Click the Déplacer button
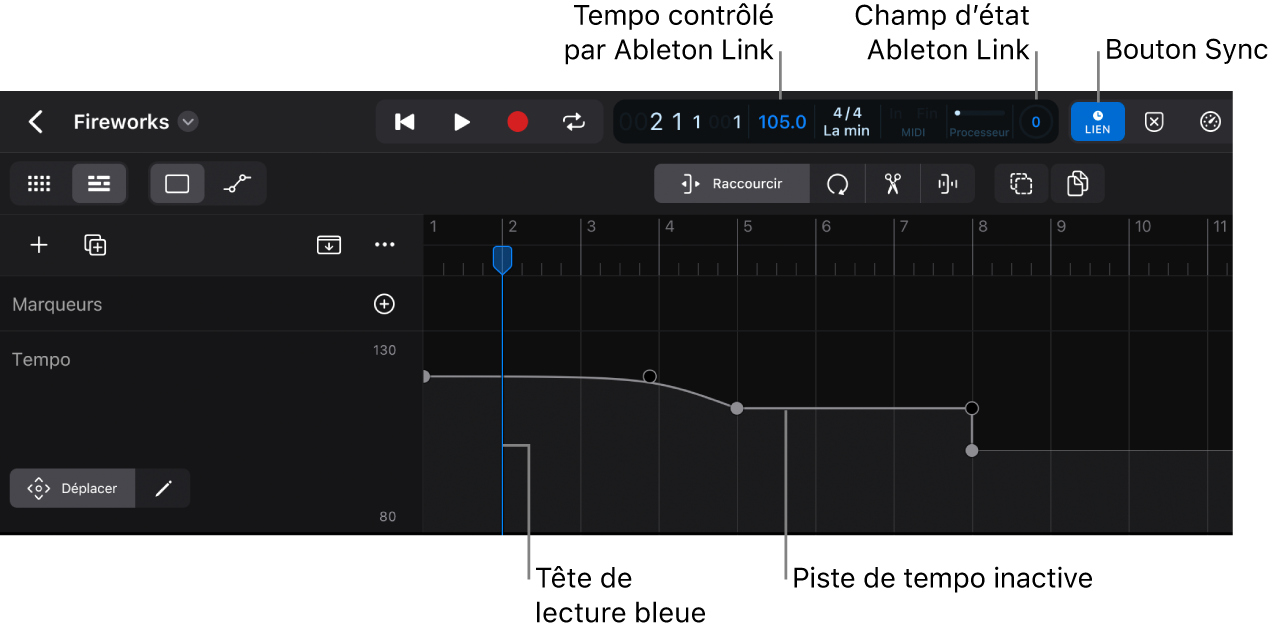The height and width of the screenshot is (628, 1269). click(72, 488)
